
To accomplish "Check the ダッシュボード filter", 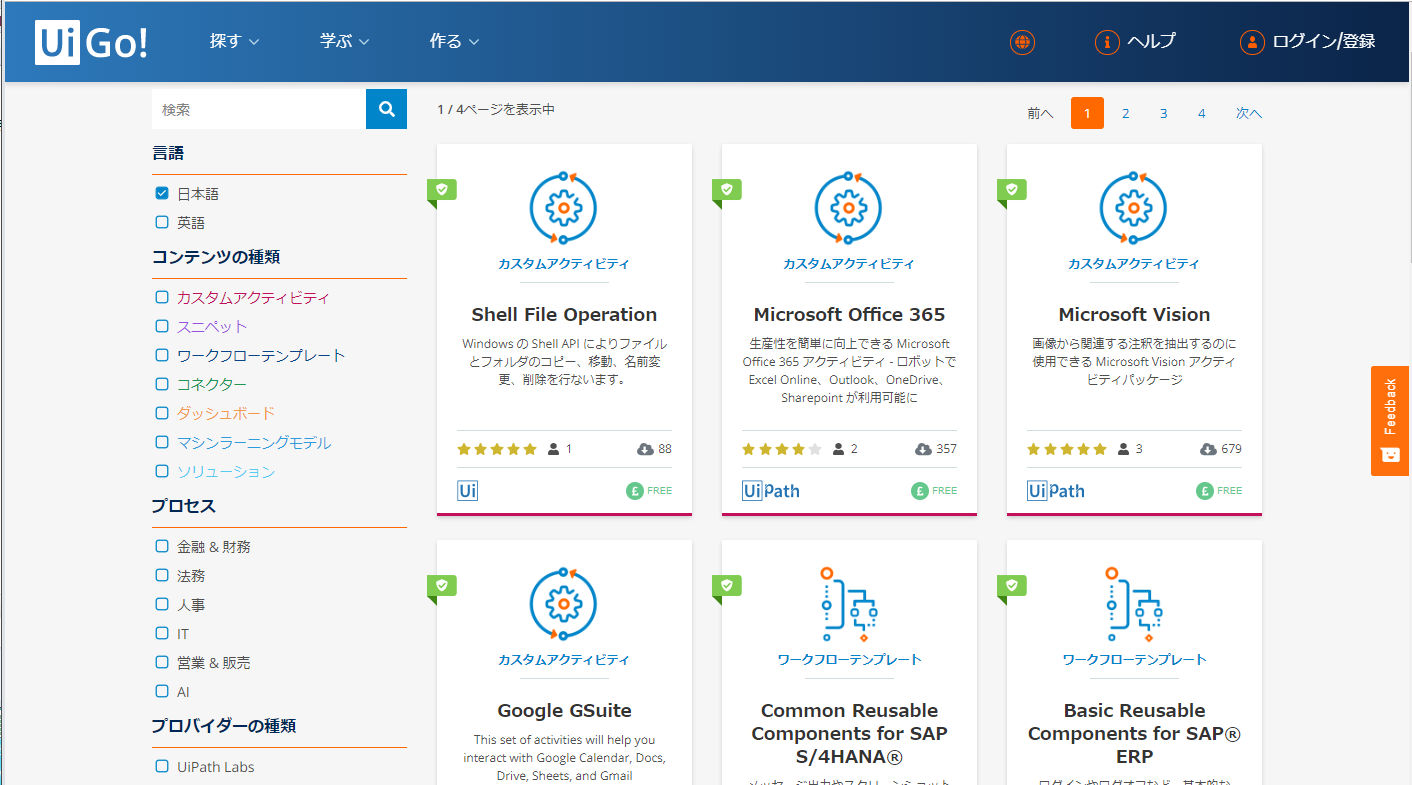I will [x=162, y=413].
